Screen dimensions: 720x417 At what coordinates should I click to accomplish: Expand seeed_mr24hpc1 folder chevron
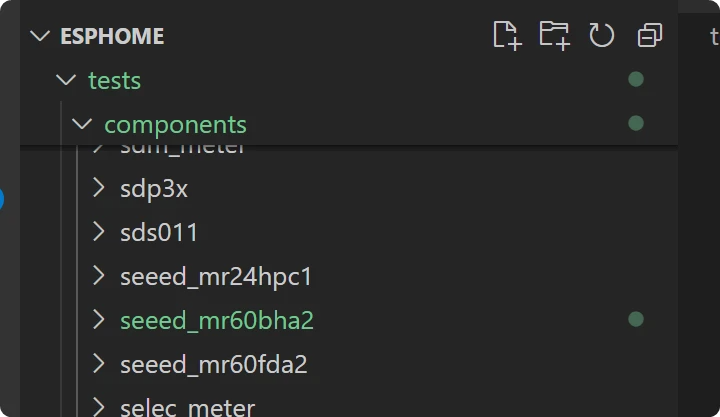tap(98, 276)
